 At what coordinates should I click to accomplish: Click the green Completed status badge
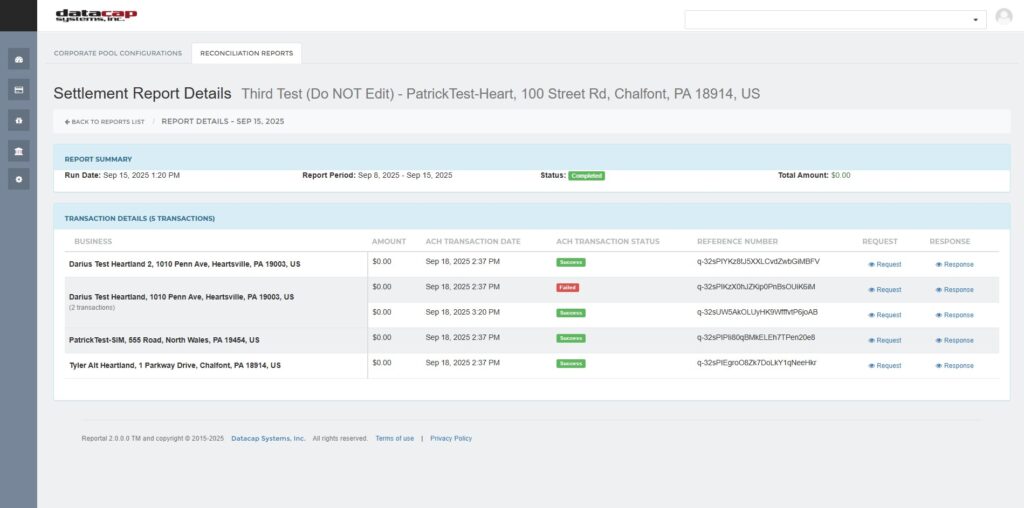586,176
